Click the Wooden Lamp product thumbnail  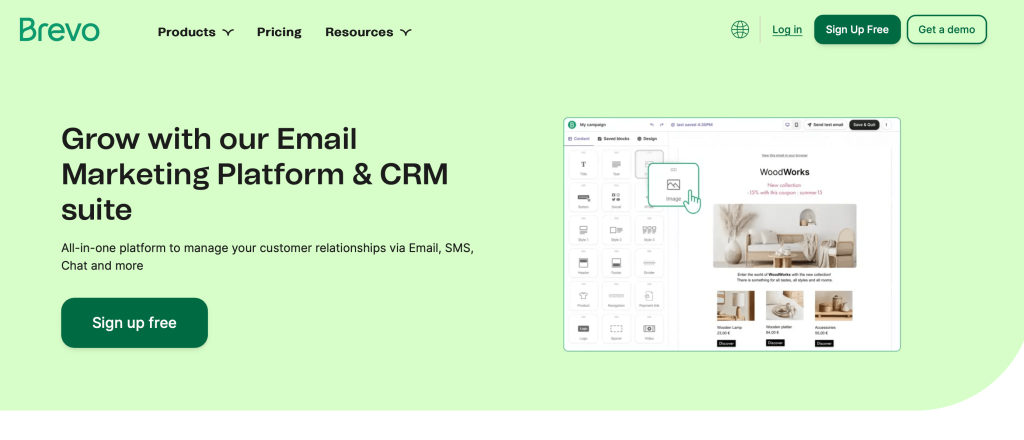click(x=735, y=306)
